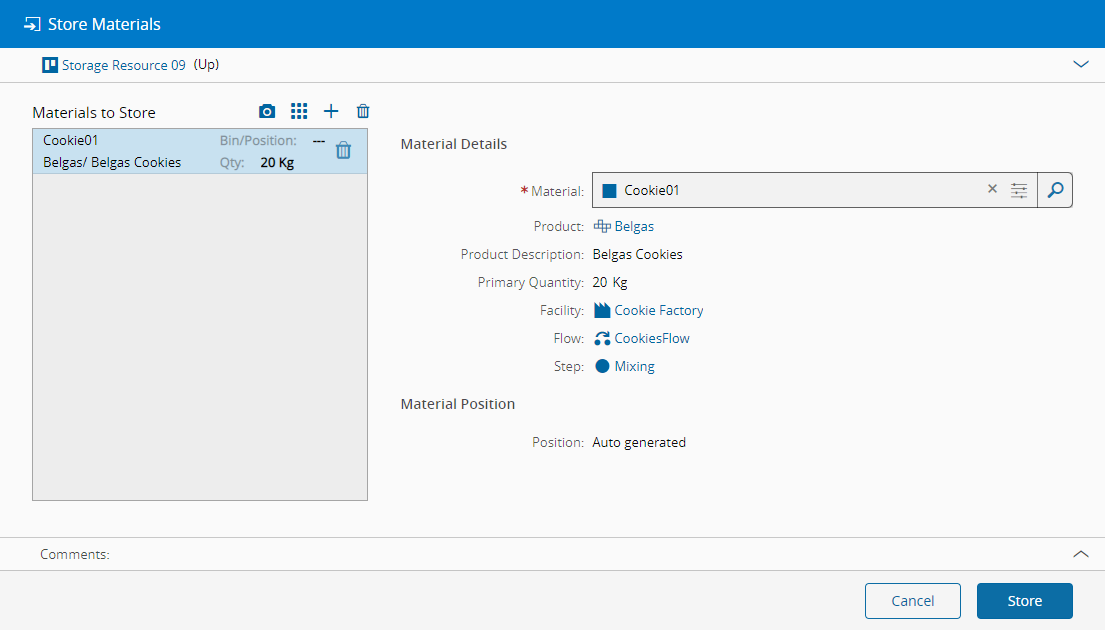Click the Materials to Store heading
This screenshot has height=630, width=1105.
click(94, 113)
